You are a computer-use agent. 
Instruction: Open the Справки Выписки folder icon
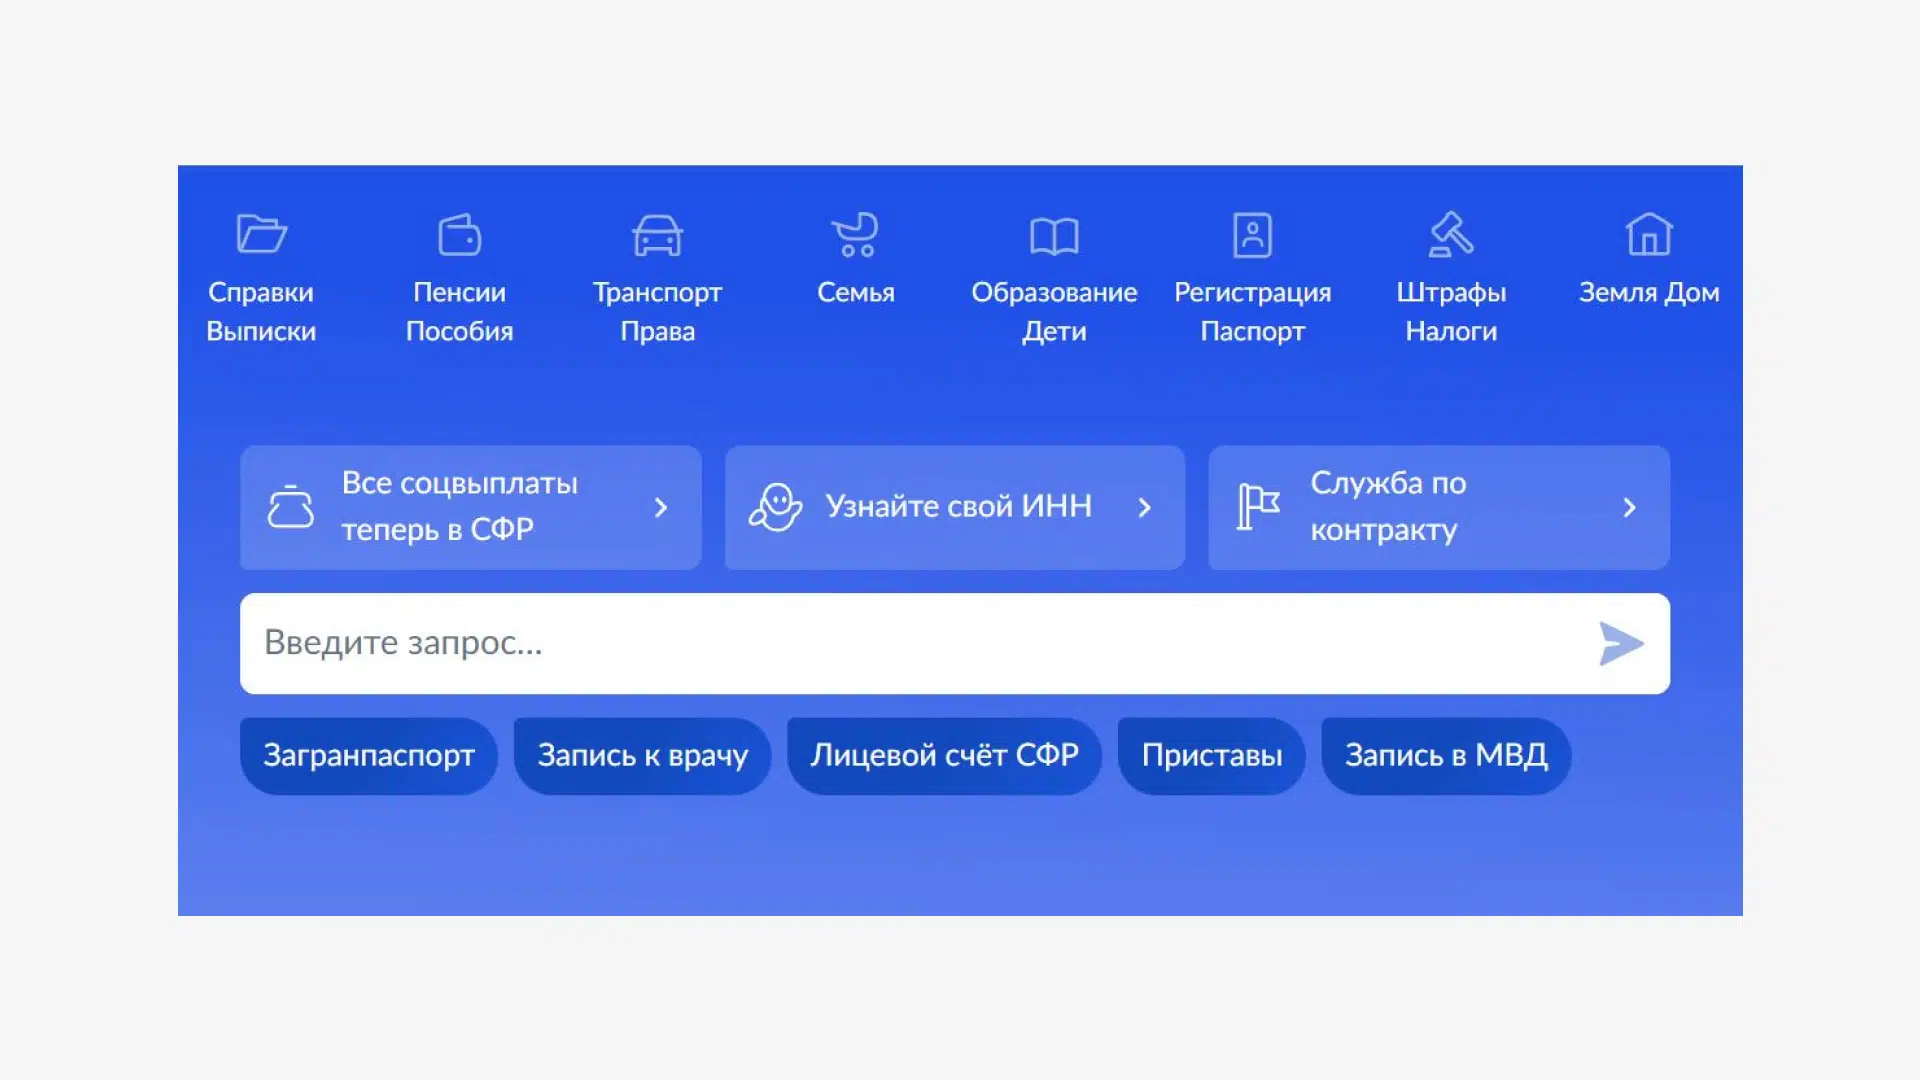tap(261, 234)
